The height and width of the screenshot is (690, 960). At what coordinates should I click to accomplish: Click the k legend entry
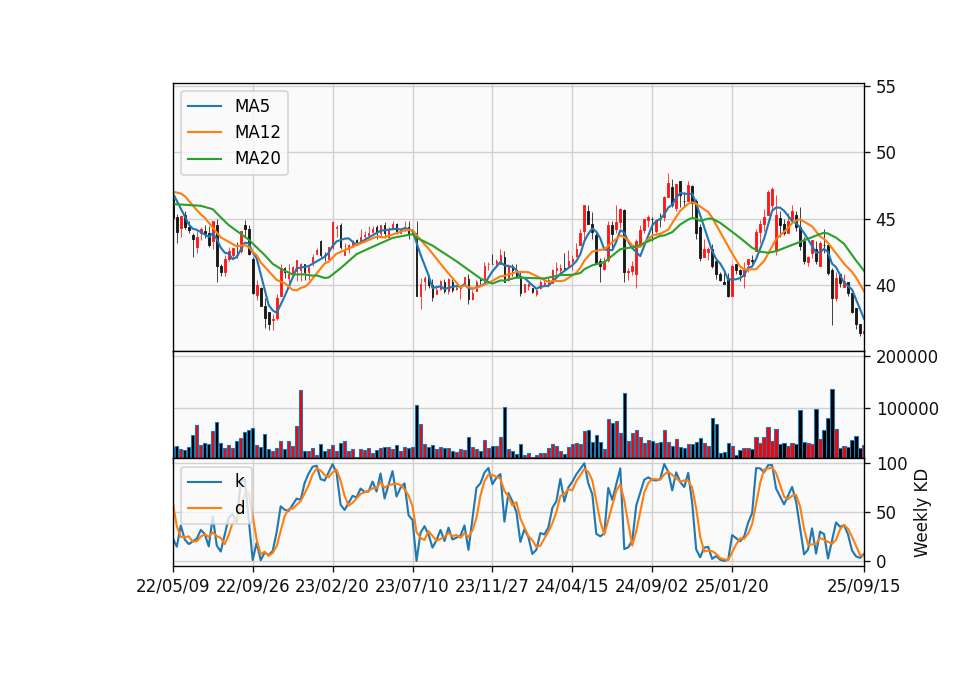coord(239,481)
